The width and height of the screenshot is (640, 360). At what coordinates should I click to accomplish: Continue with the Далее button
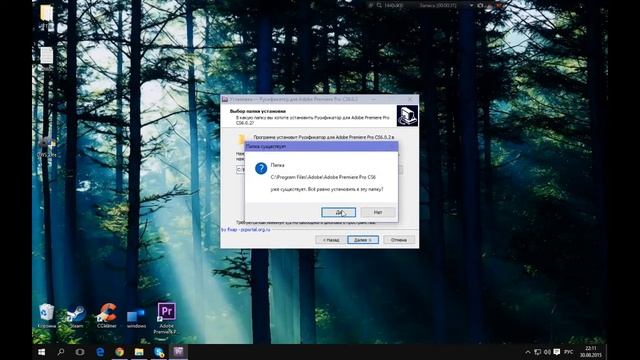pos(363,240)
